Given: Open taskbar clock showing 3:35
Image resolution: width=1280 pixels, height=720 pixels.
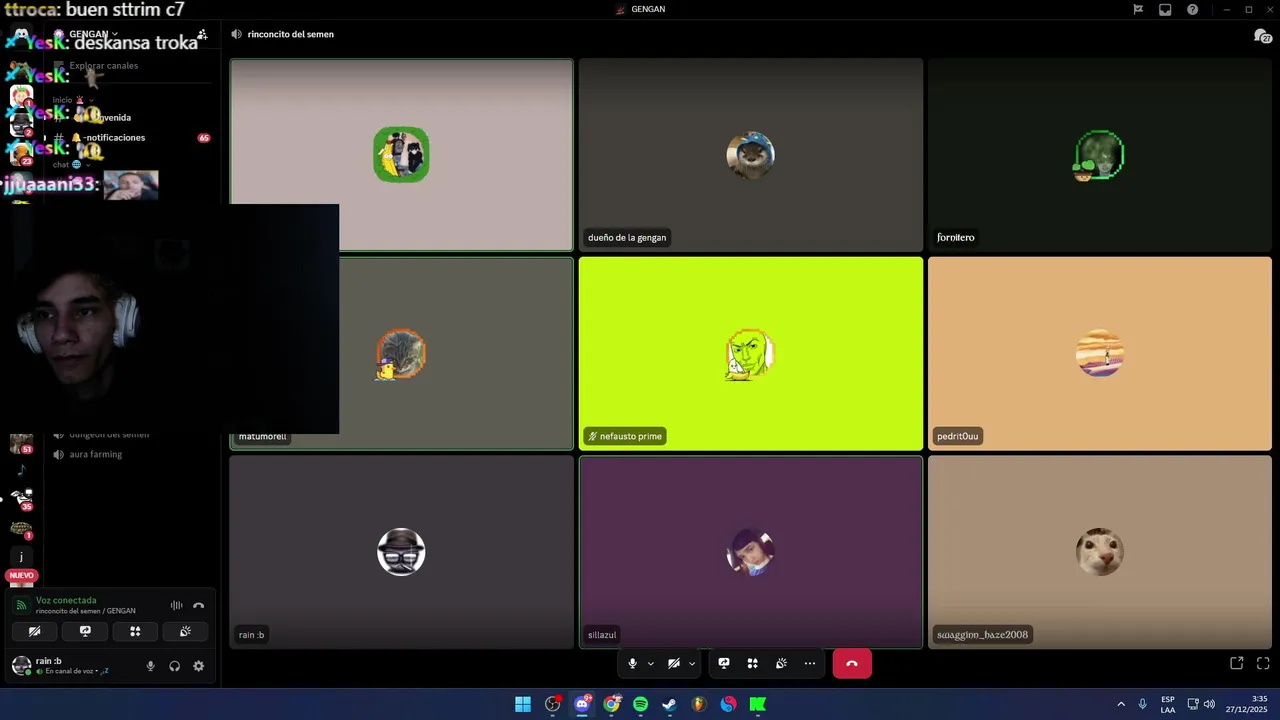Looking at the screenshot, I should 1247,704.
